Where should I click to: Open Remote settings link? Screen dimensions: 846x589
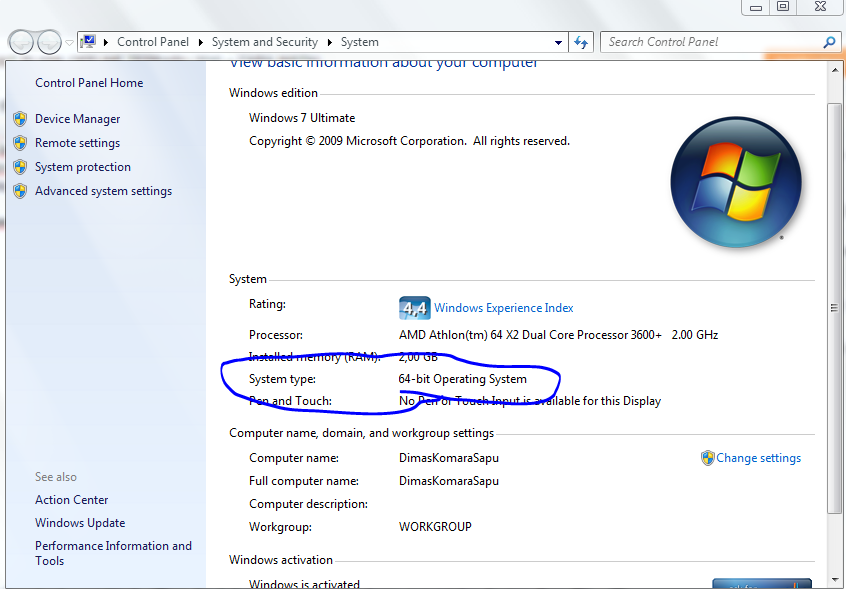coord(78,143)
